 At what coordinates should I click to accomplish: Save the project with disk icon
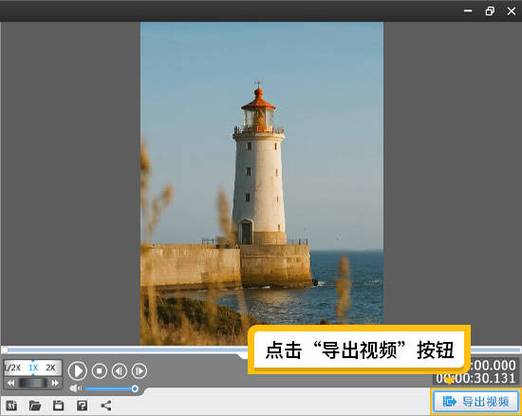click(x=58, y=405)
